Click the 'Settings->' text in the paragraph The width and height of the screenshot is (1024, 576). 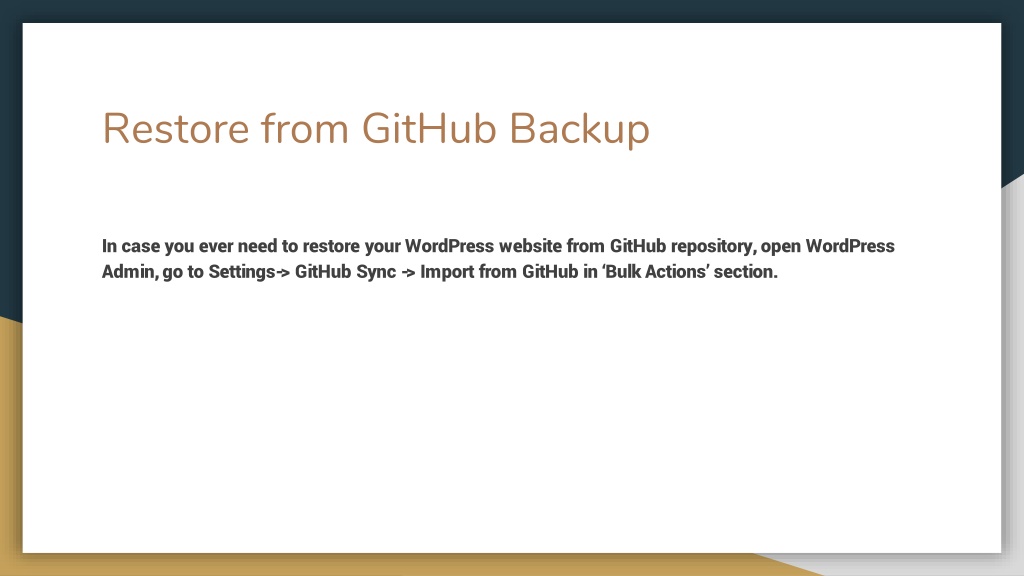click(249, 272)
